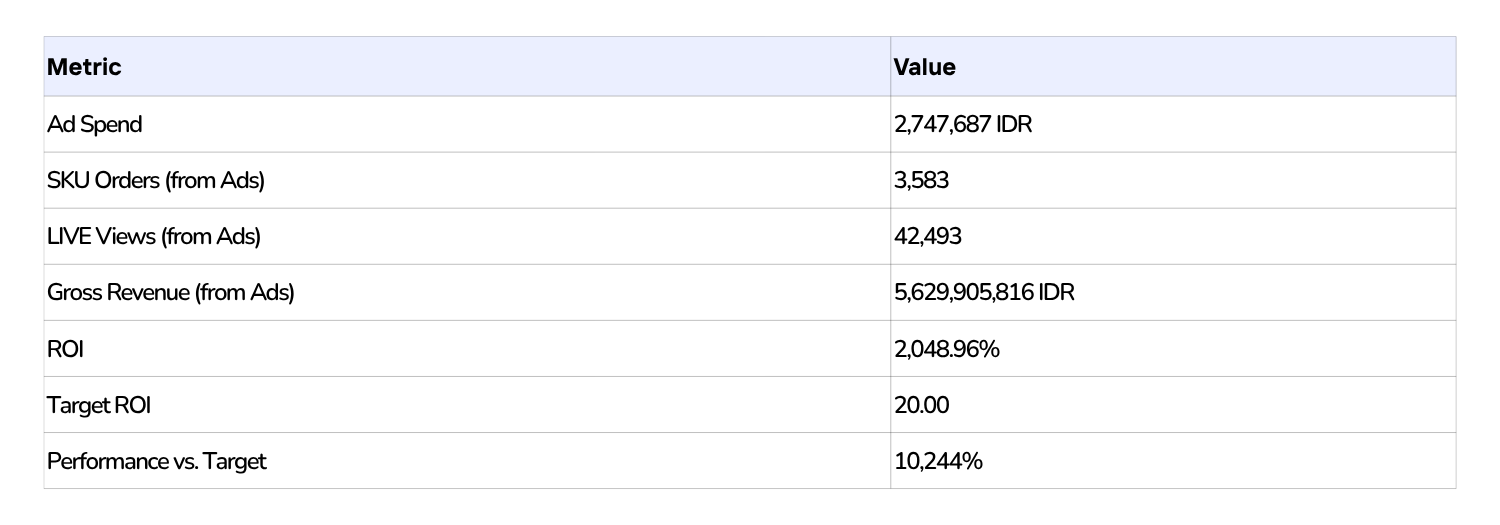Select the Value column header
The image size is (1500, 525).
[924, 67]
